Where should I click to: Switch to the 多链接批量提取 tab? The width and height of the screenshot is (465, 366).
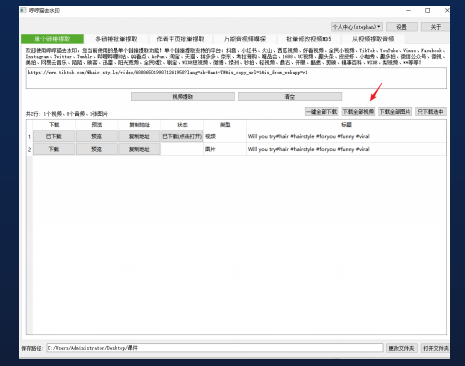116,39
